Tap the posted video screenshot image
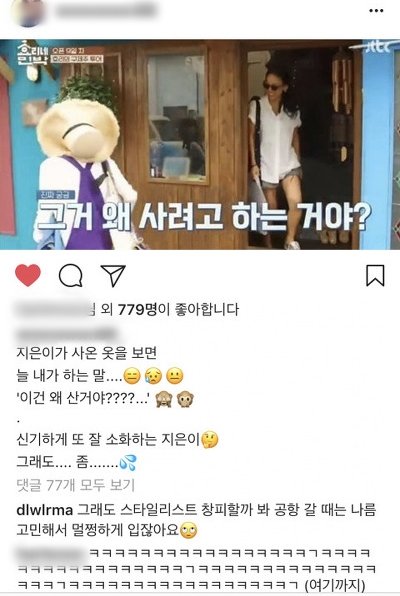400x596 pixels. point(200,144)
